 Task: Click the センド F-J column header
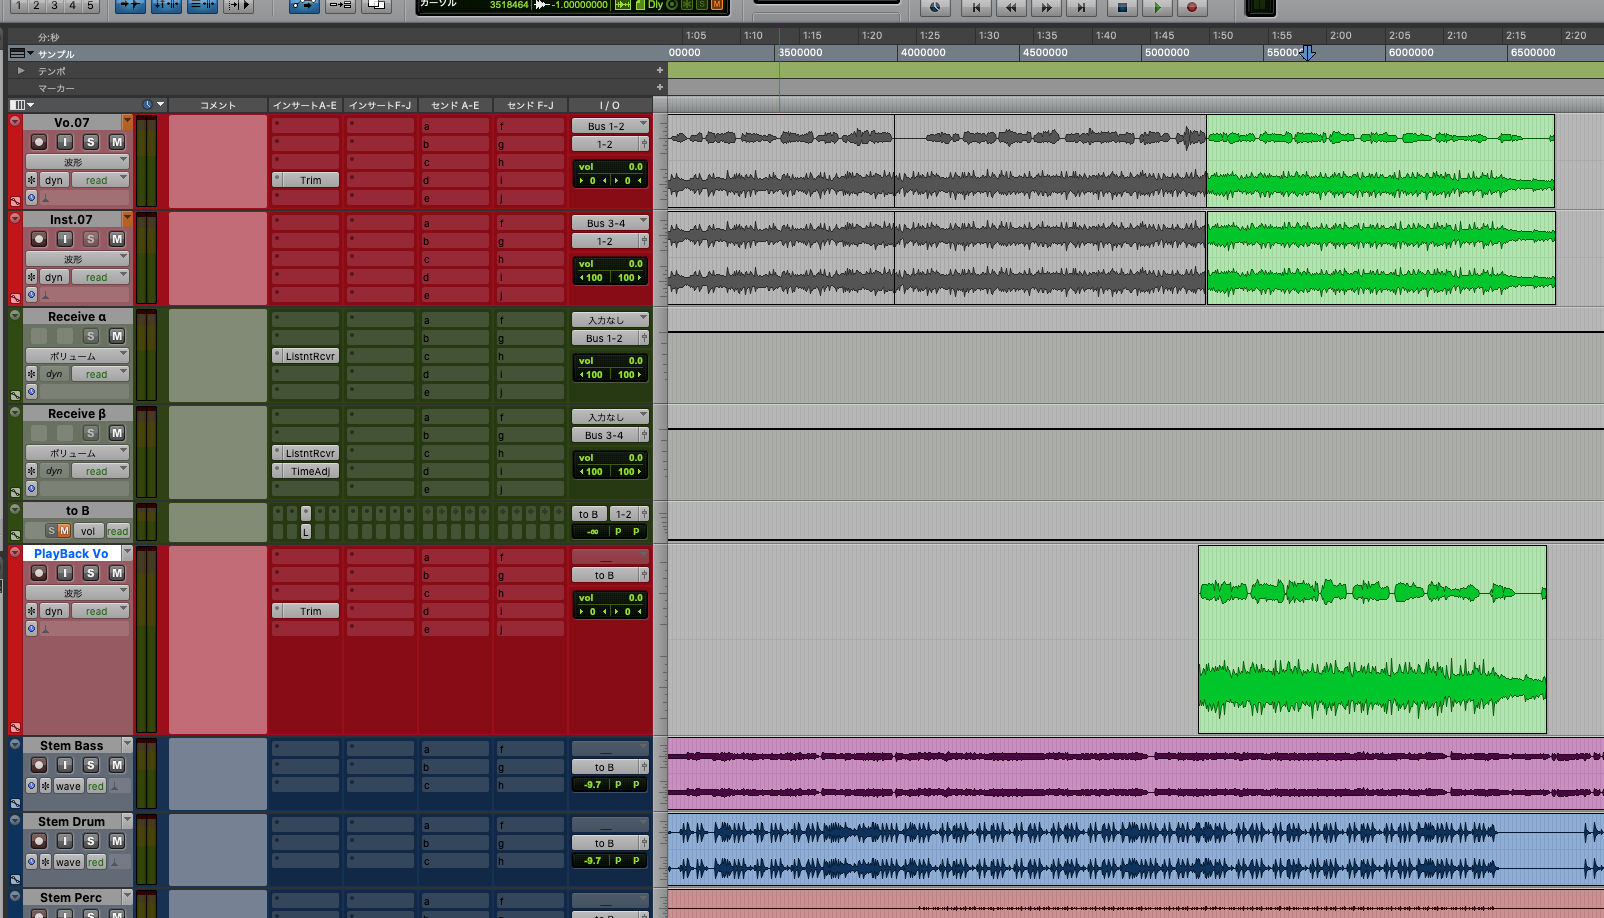(x=530, y=105)
